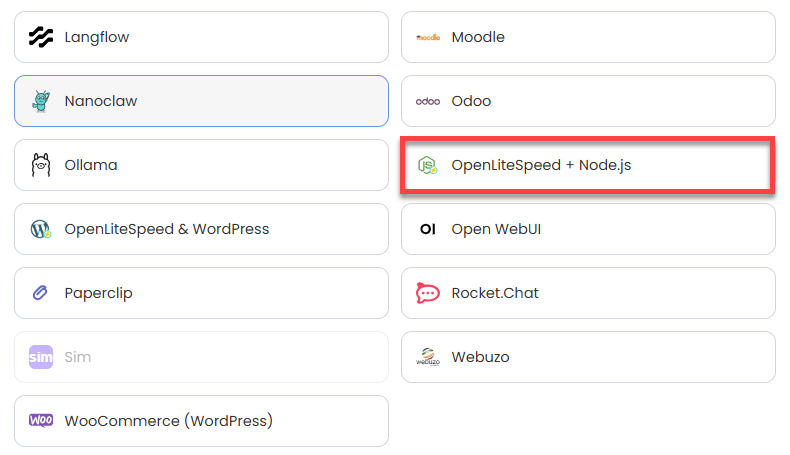Click the Node.js hexagon icon
This screenshot has height=455, width=790.
(x=428, y=165)
